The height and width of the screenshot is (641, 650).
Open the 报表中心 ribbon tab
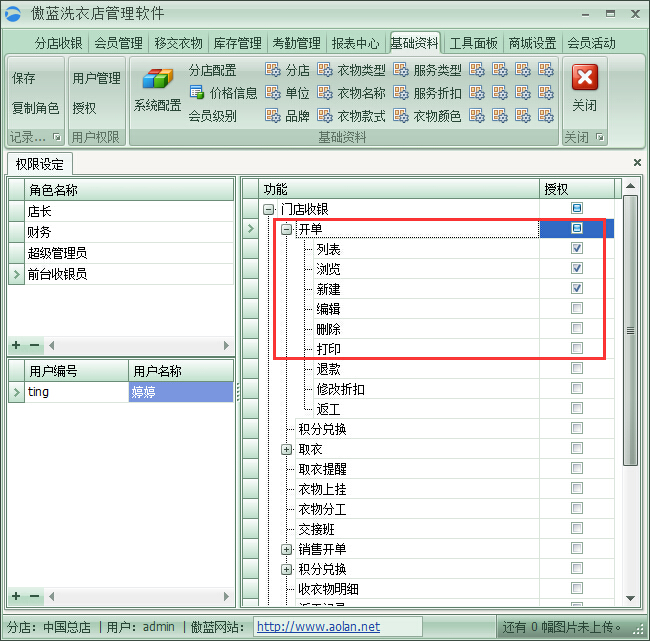tap(355, 43)
